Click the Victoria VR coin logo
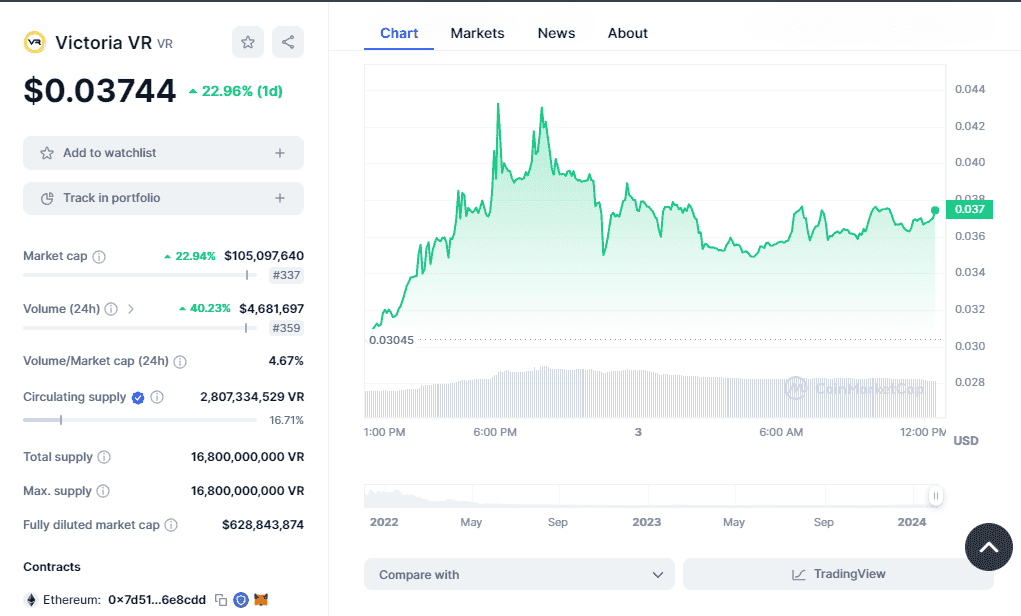Image resolution: width=1021 pixels, height=616 pixels. click(x=35, y=42)
